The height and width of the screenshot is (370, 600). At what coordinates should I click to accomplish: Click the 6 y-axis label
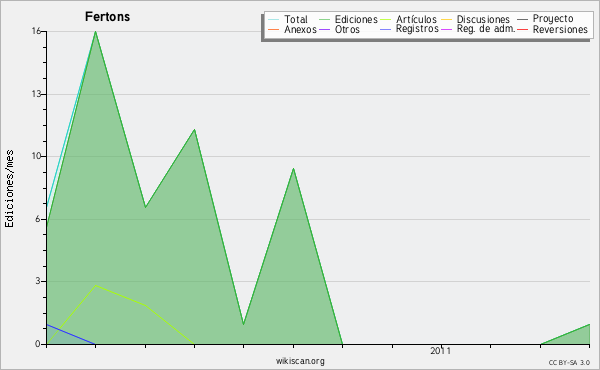coord(38,219)
